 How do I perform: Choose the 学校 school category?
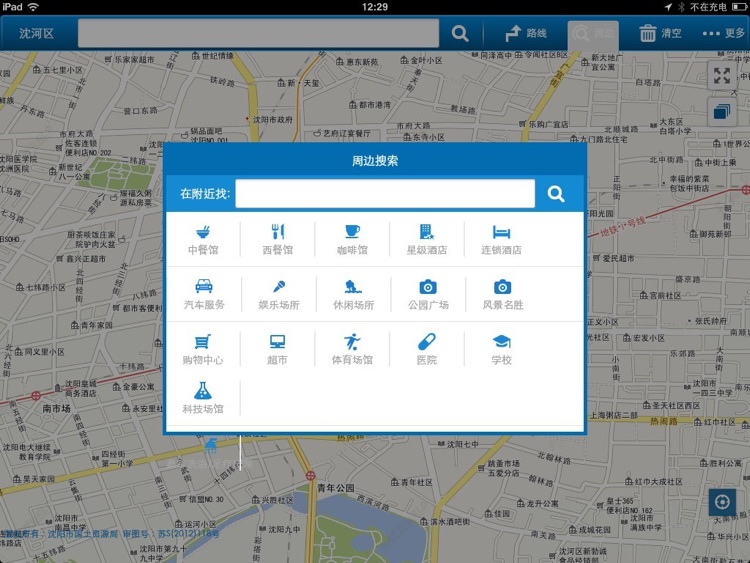point(501,349)
